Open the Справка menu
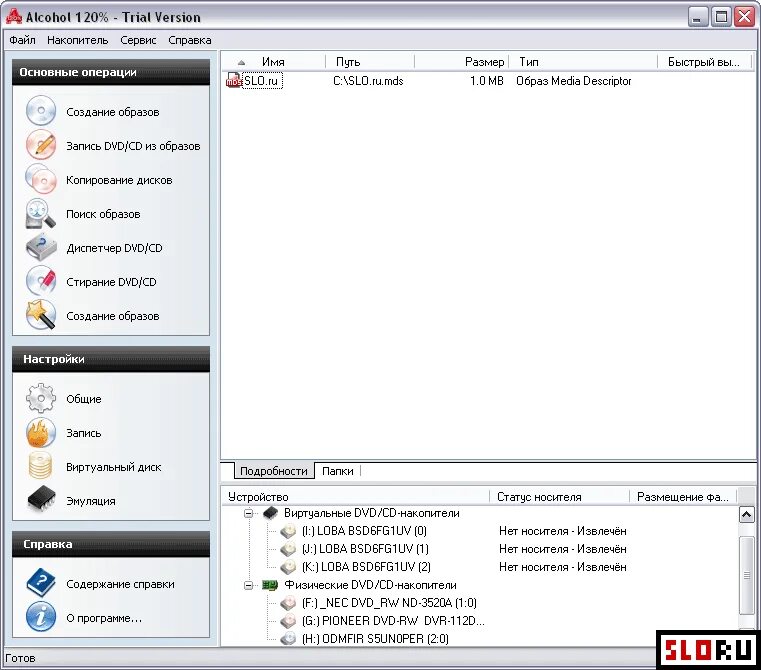761x670 pixels. tap(190, 40)
